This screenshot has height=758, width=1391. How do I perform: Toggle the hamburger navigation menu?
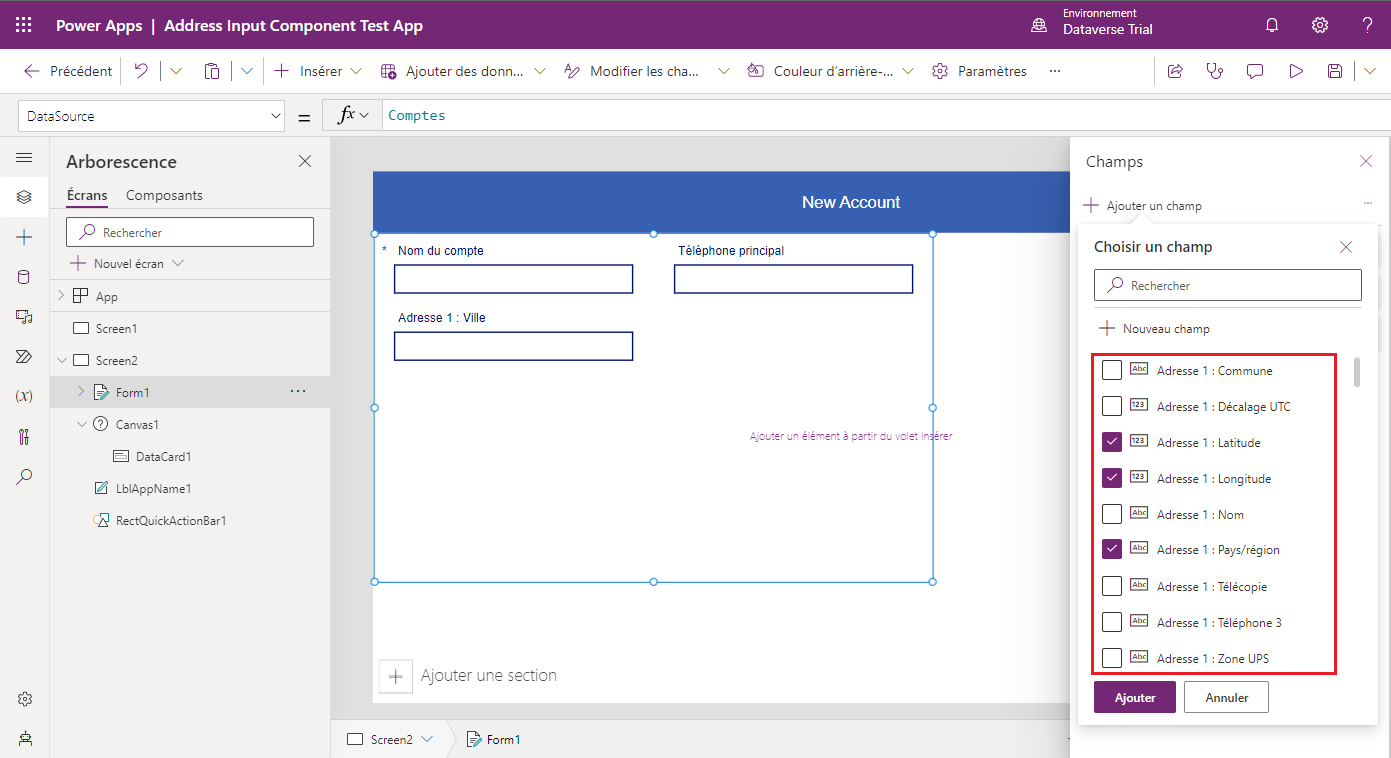[x=24, y=158]
